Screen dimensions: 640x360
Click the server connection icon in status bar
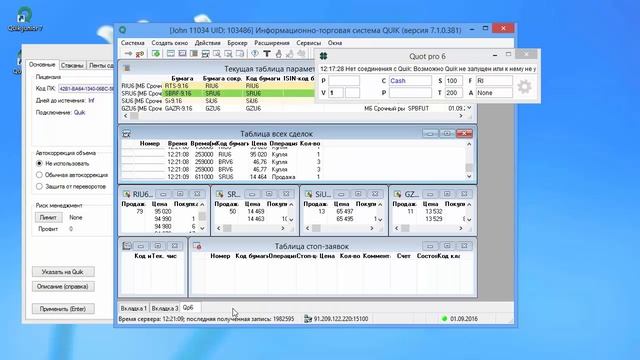(308, 318)
